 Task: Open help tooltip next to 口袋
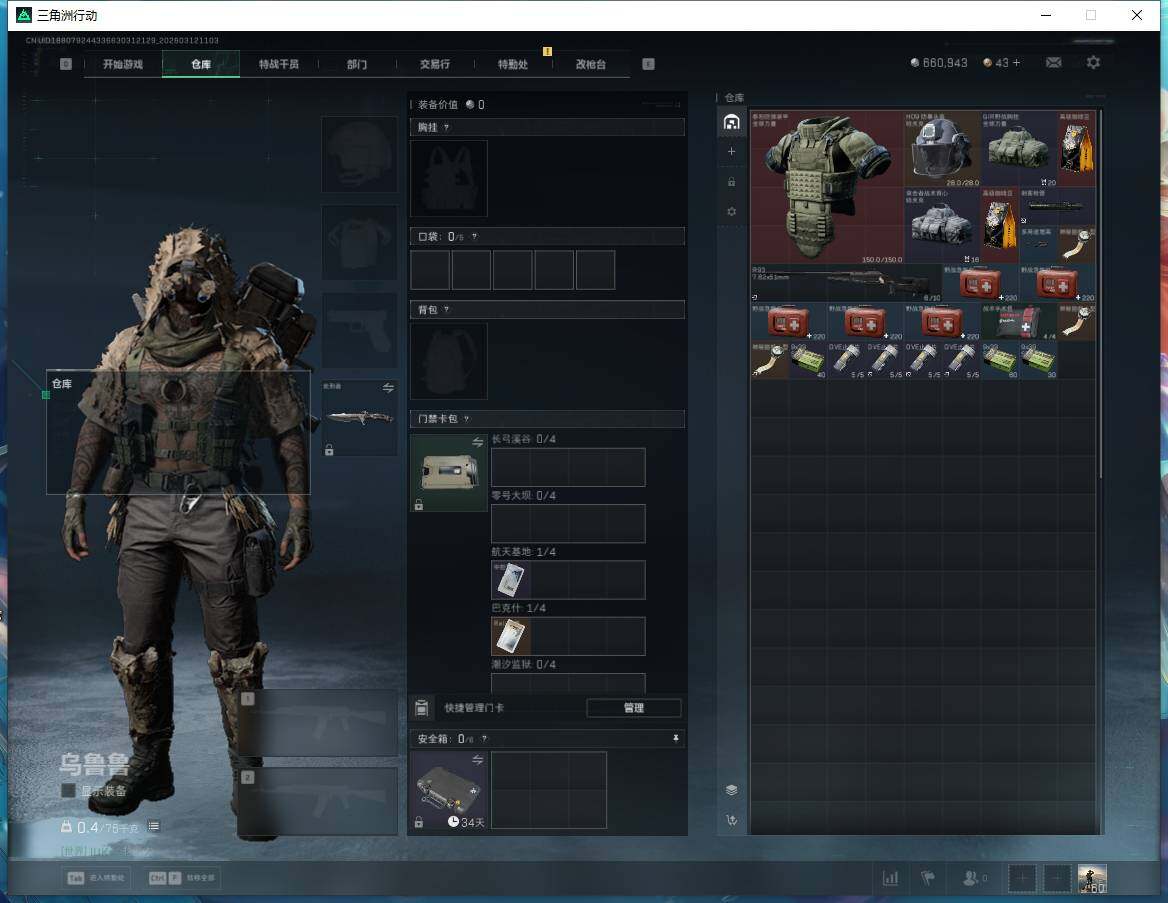(x=474, y=236)
